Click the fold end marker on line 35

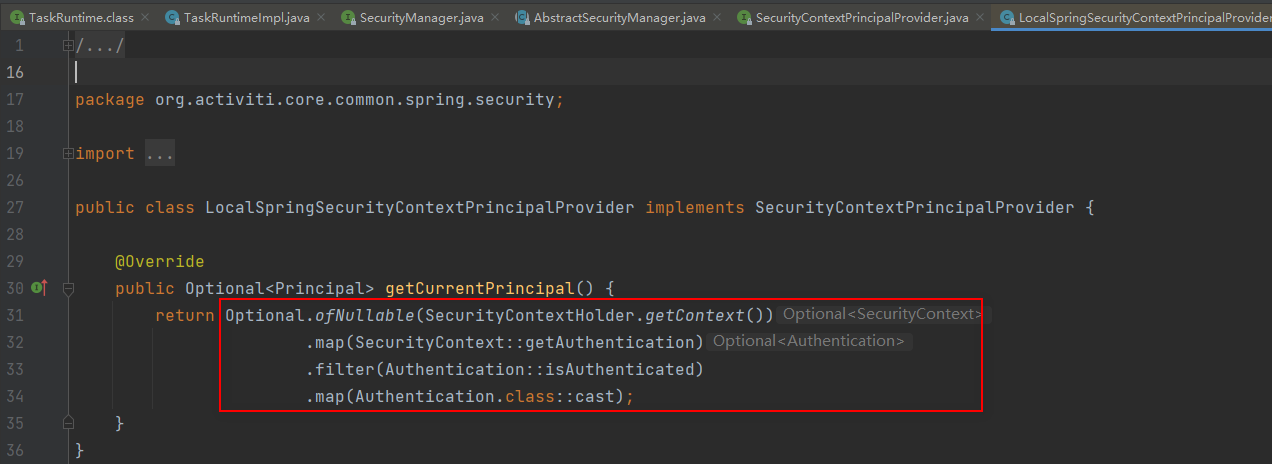pos(68,424)
